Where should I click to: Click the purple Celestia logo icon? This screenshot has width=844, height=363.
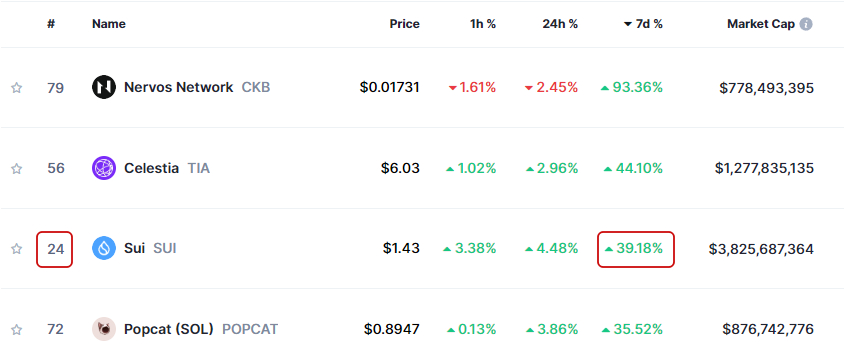pos(104,168)
